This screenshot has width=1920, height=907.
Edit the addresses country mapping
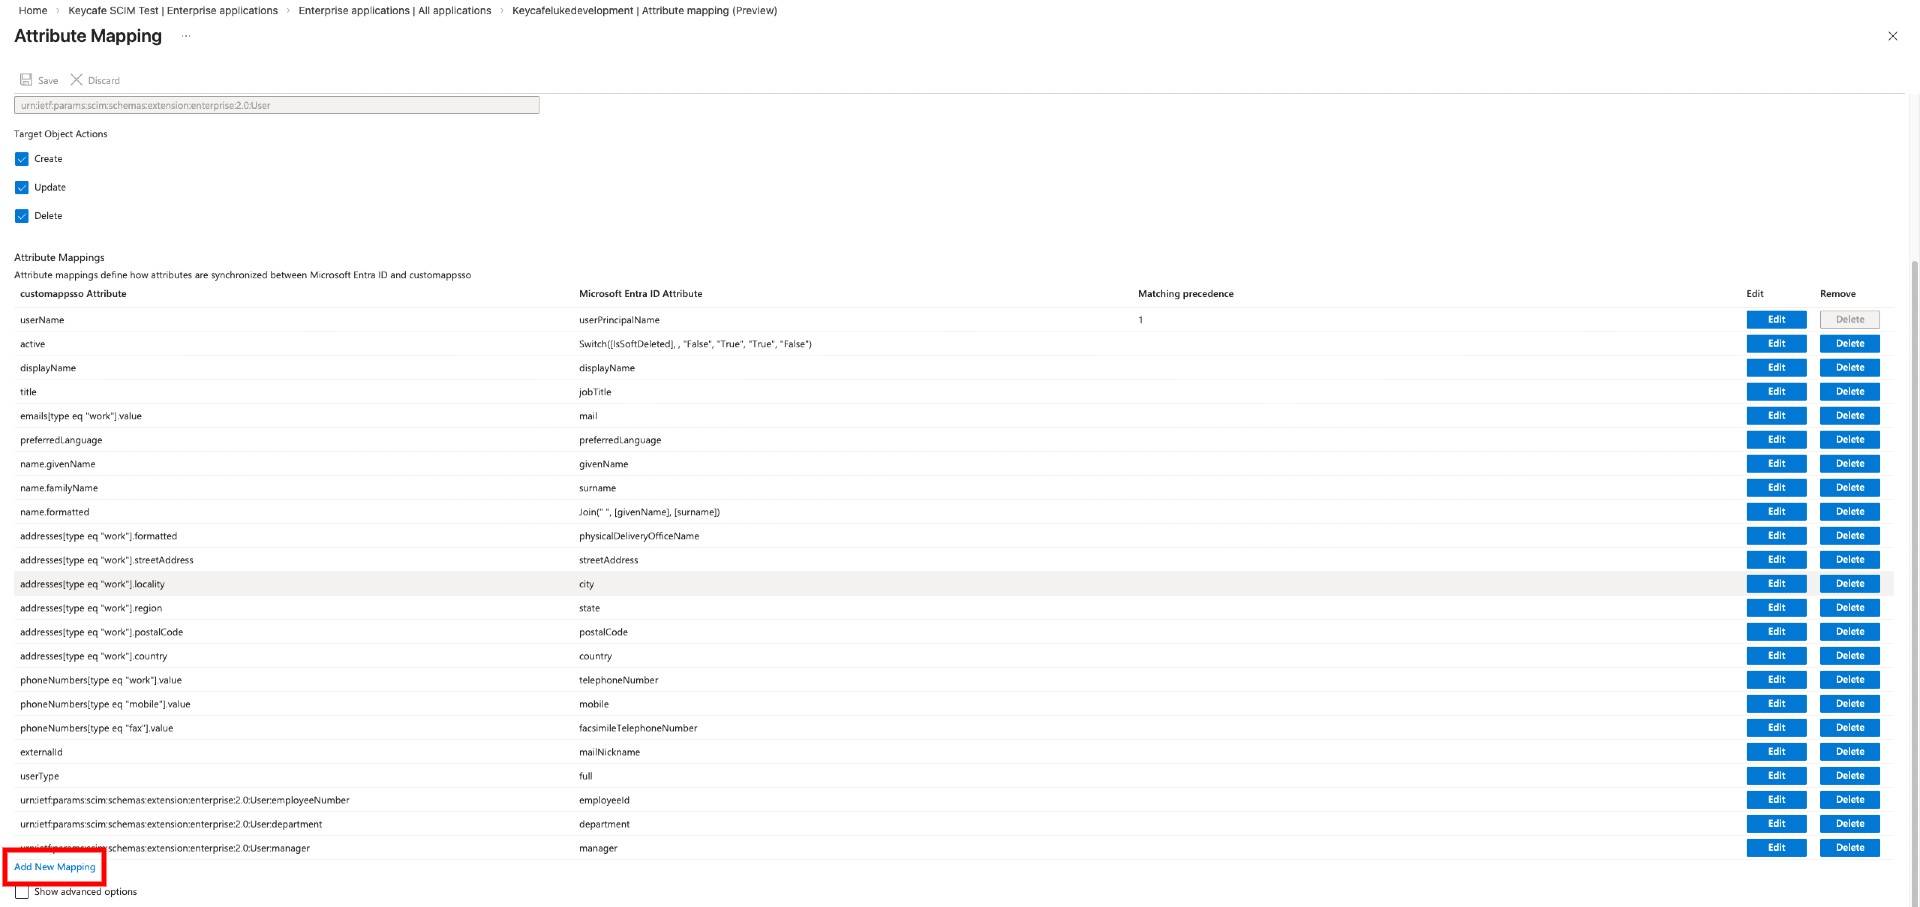pyautogui.click(x=1776, y=656)
